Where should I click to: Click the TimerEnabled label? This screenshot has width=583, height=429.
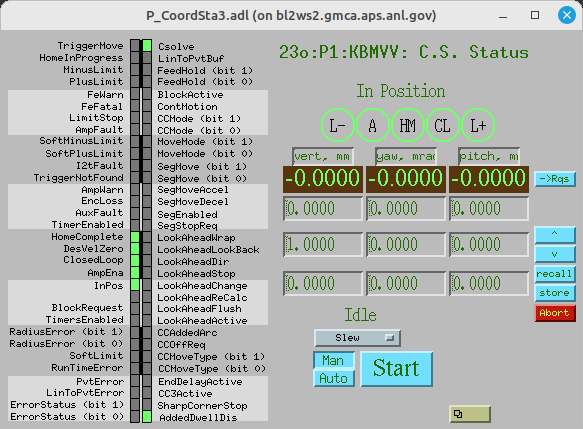pos(87,225)
